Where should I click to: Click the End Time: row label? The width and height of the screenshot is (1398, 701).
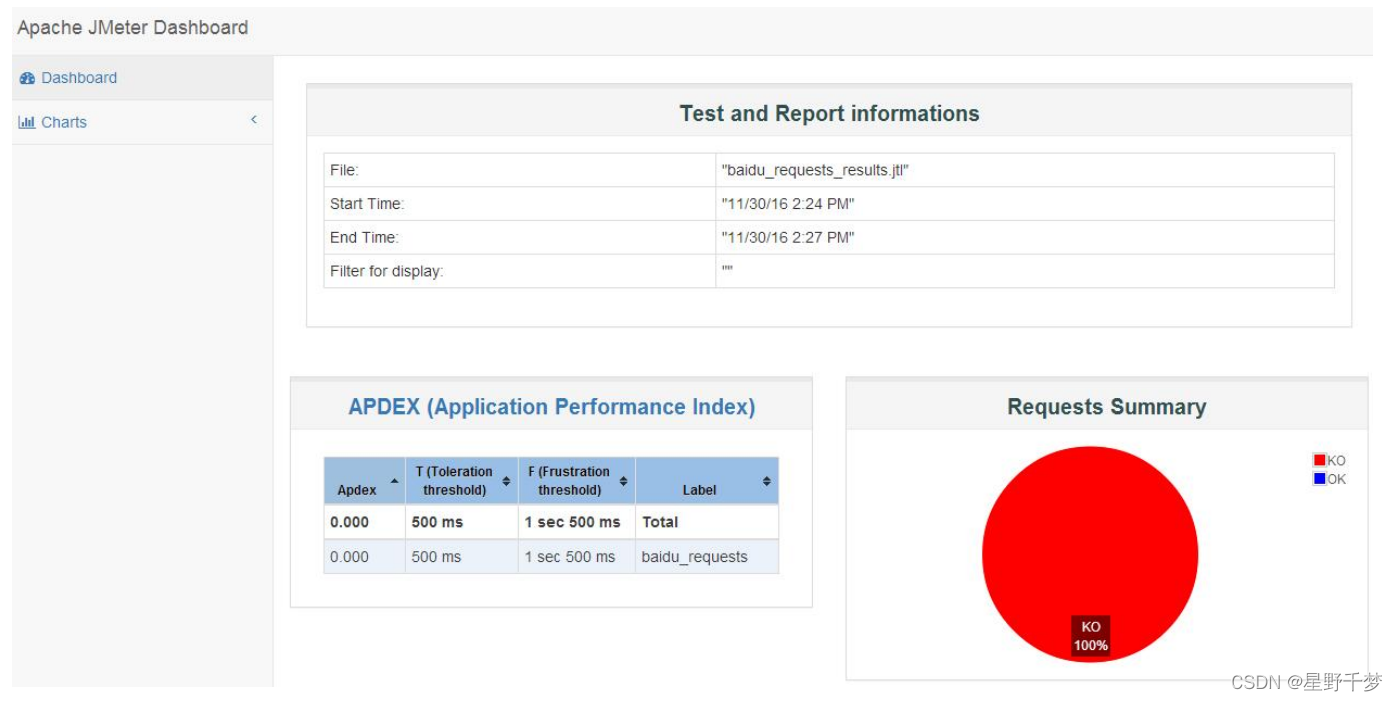364,238
